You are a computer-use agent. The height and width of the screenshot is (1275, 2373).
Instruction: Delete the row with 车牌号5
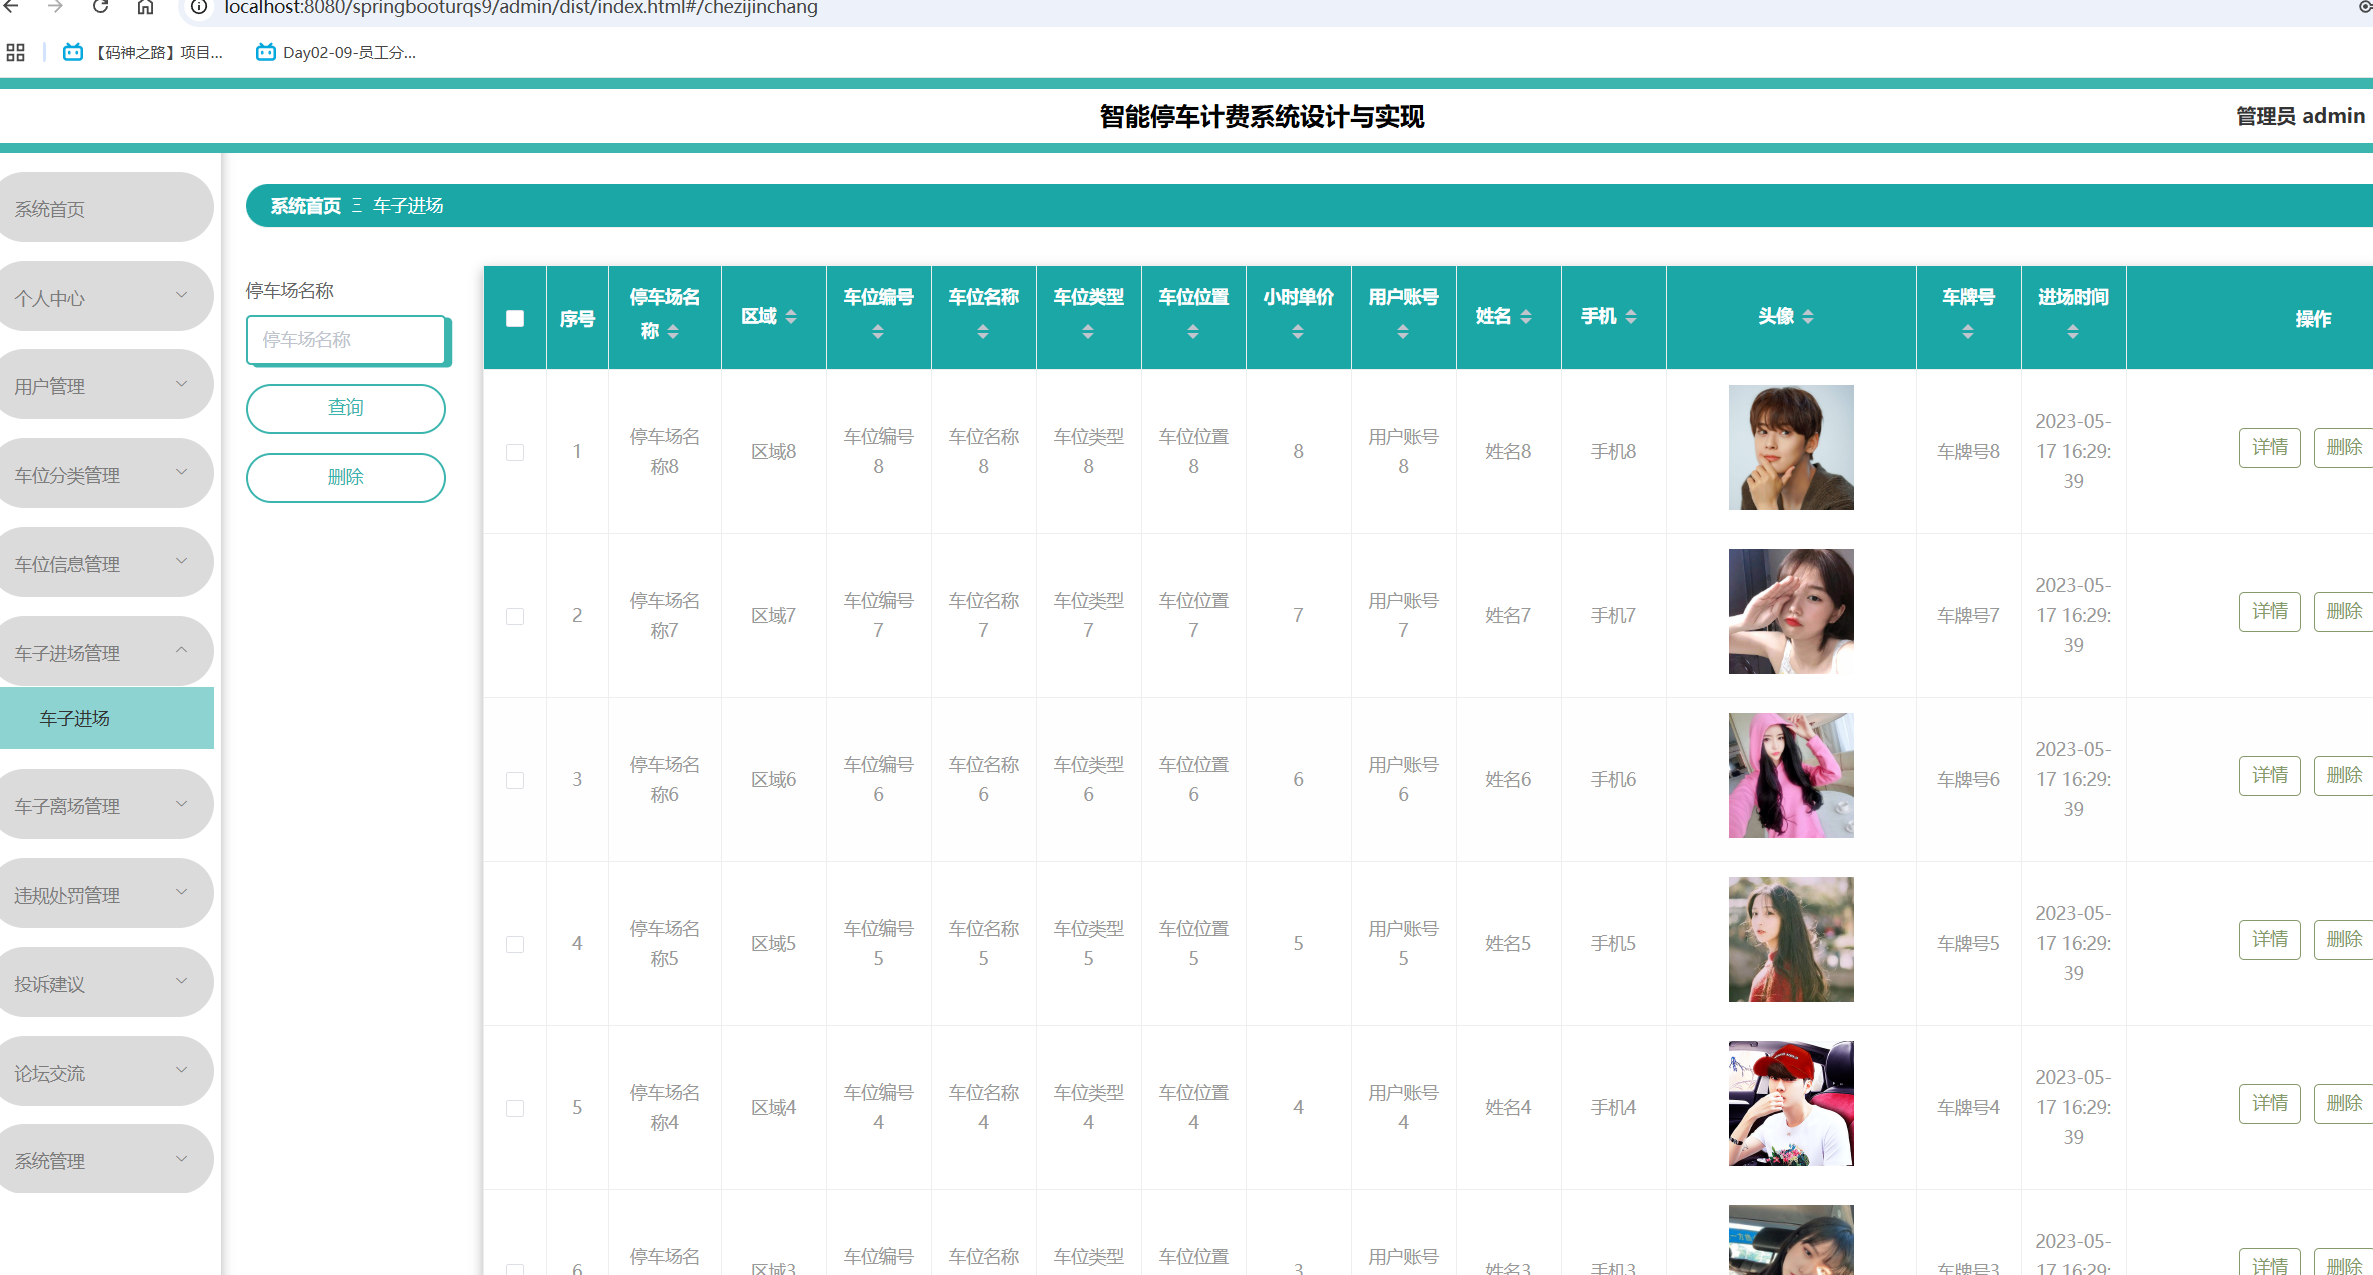click(2343, 939)
